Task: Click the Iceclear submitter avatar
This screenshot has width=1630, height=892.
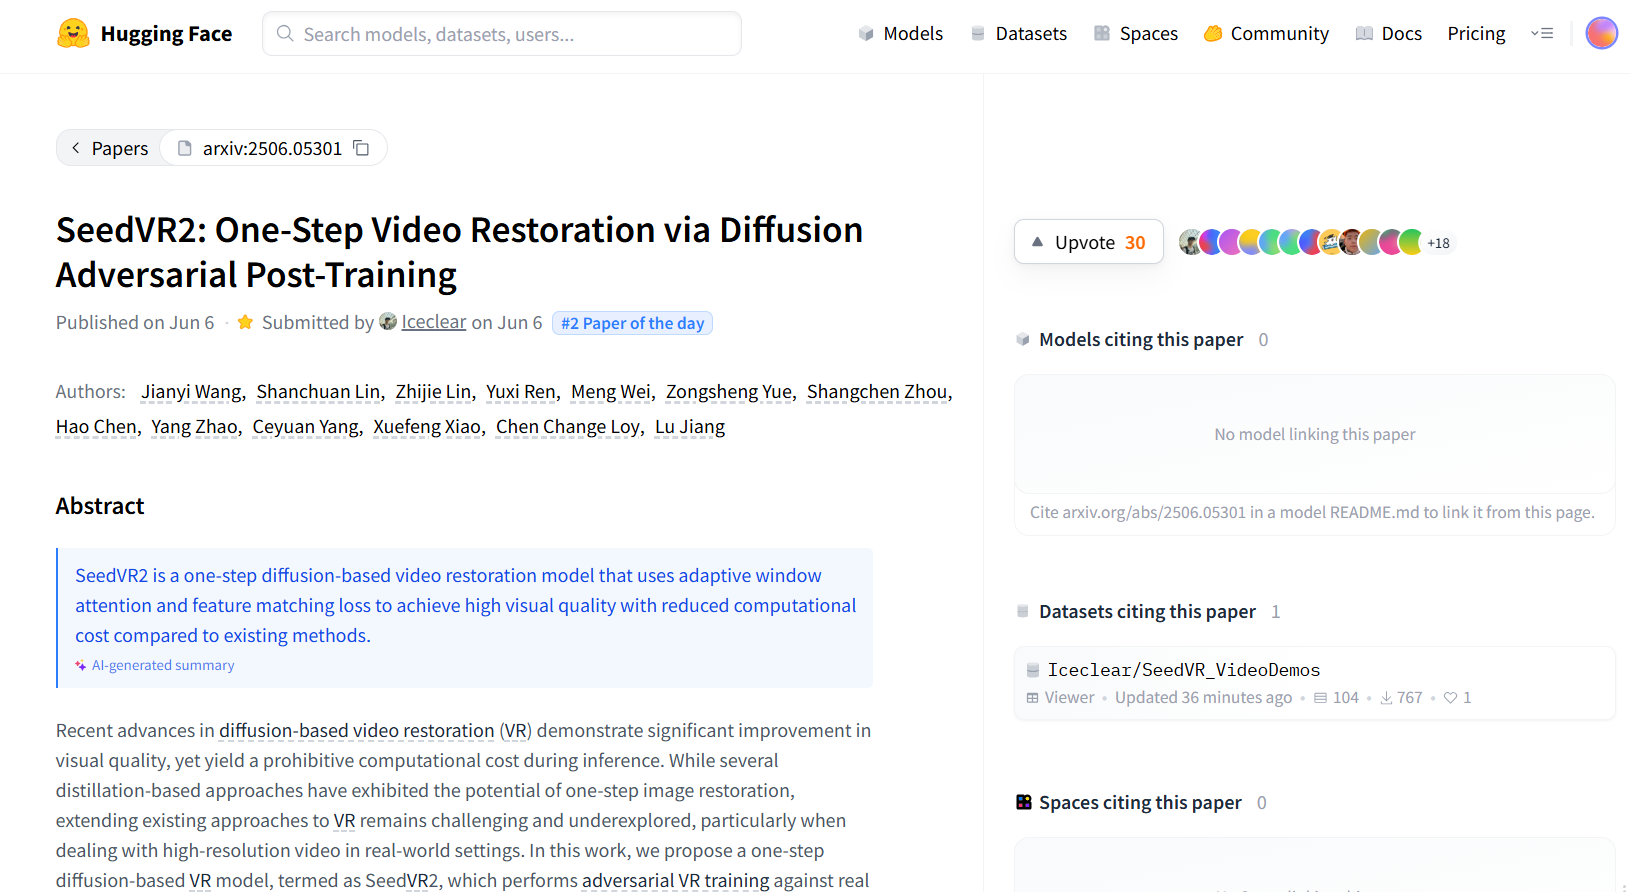Action: pyautogui.click(x=388, y=322)
